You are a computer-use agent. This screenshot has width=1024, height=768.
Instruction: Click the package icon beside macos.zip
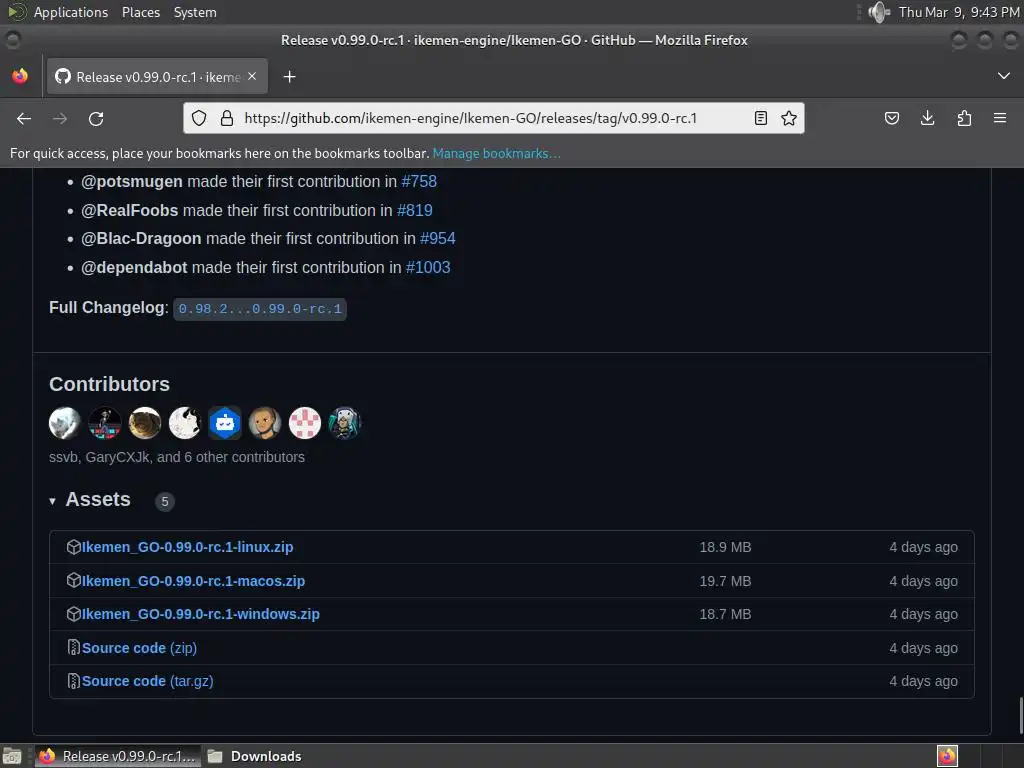(x=74, y=580)
